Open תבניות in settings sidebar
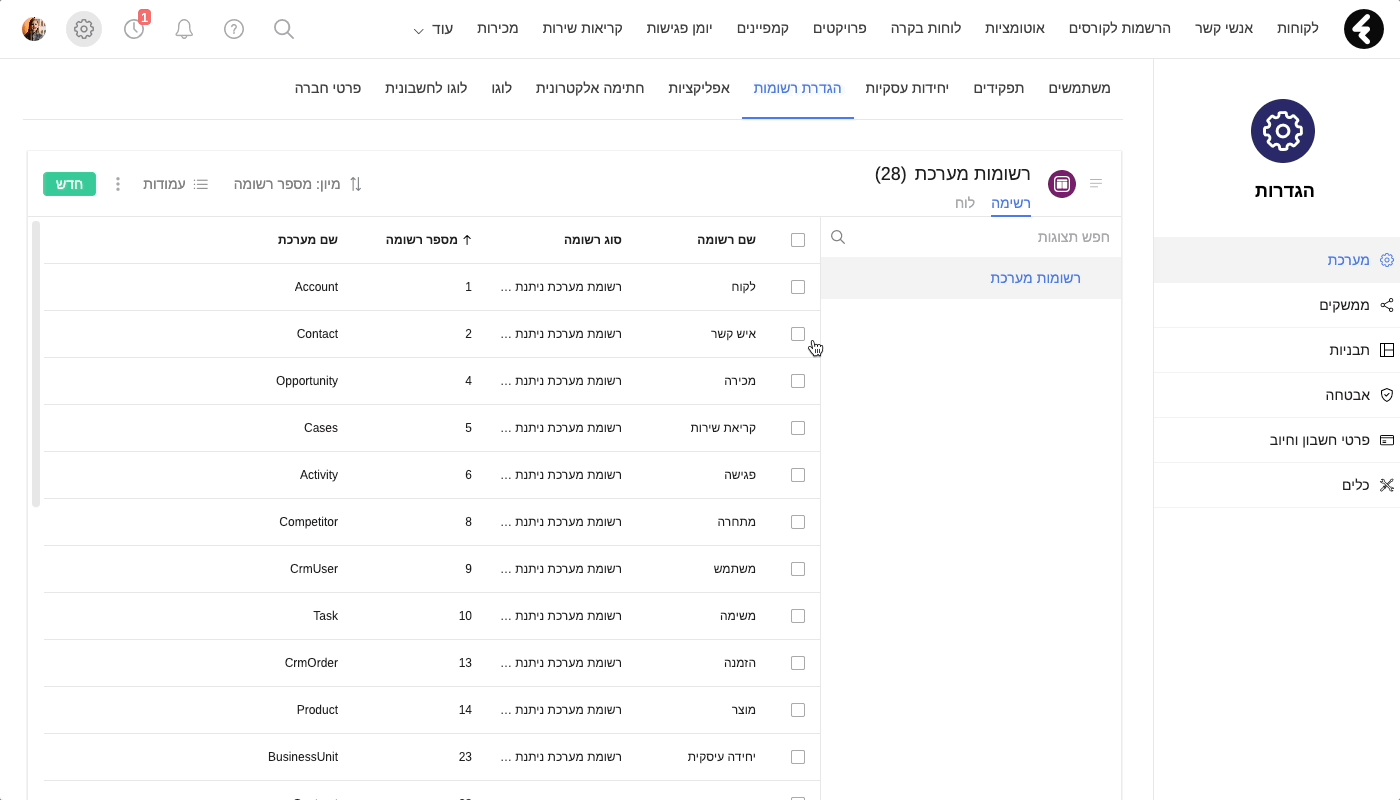Viewport: 1400px width, 800px height. click(1277, 350)
